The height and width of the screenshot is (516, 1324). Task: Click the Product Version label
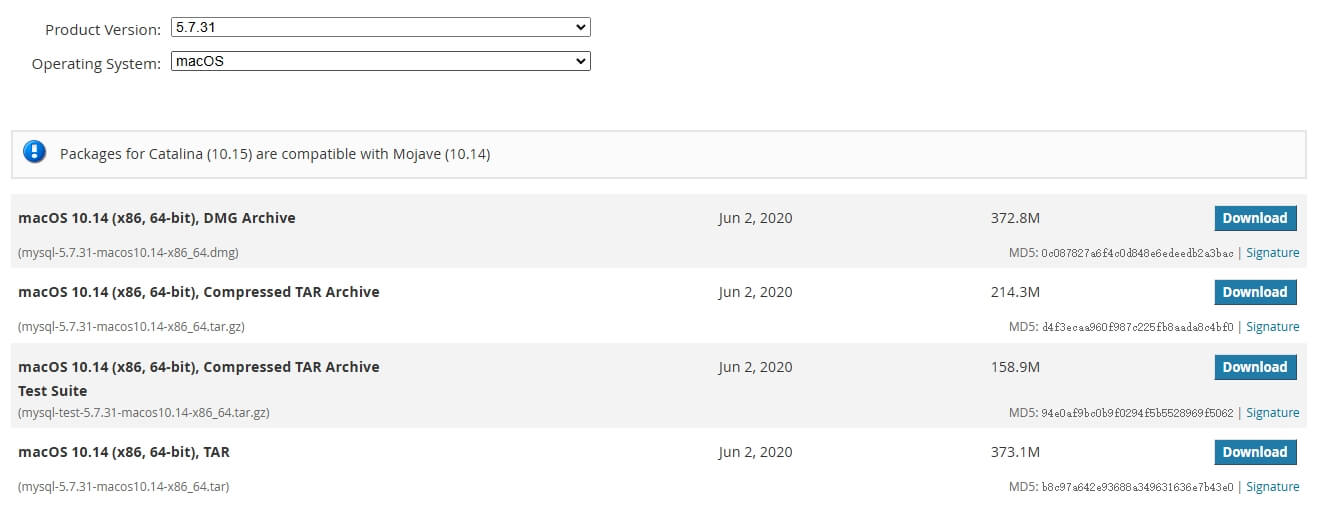[x=103, y=30]
